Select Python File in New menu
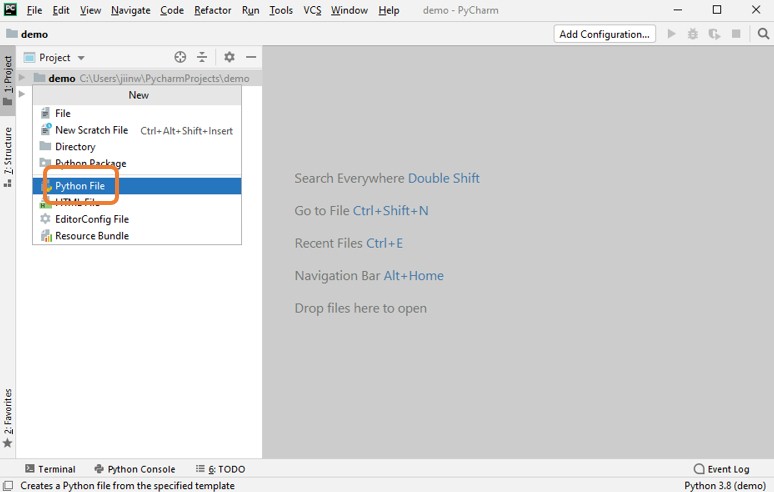774x492 pixels. click(x=137, y=186)
